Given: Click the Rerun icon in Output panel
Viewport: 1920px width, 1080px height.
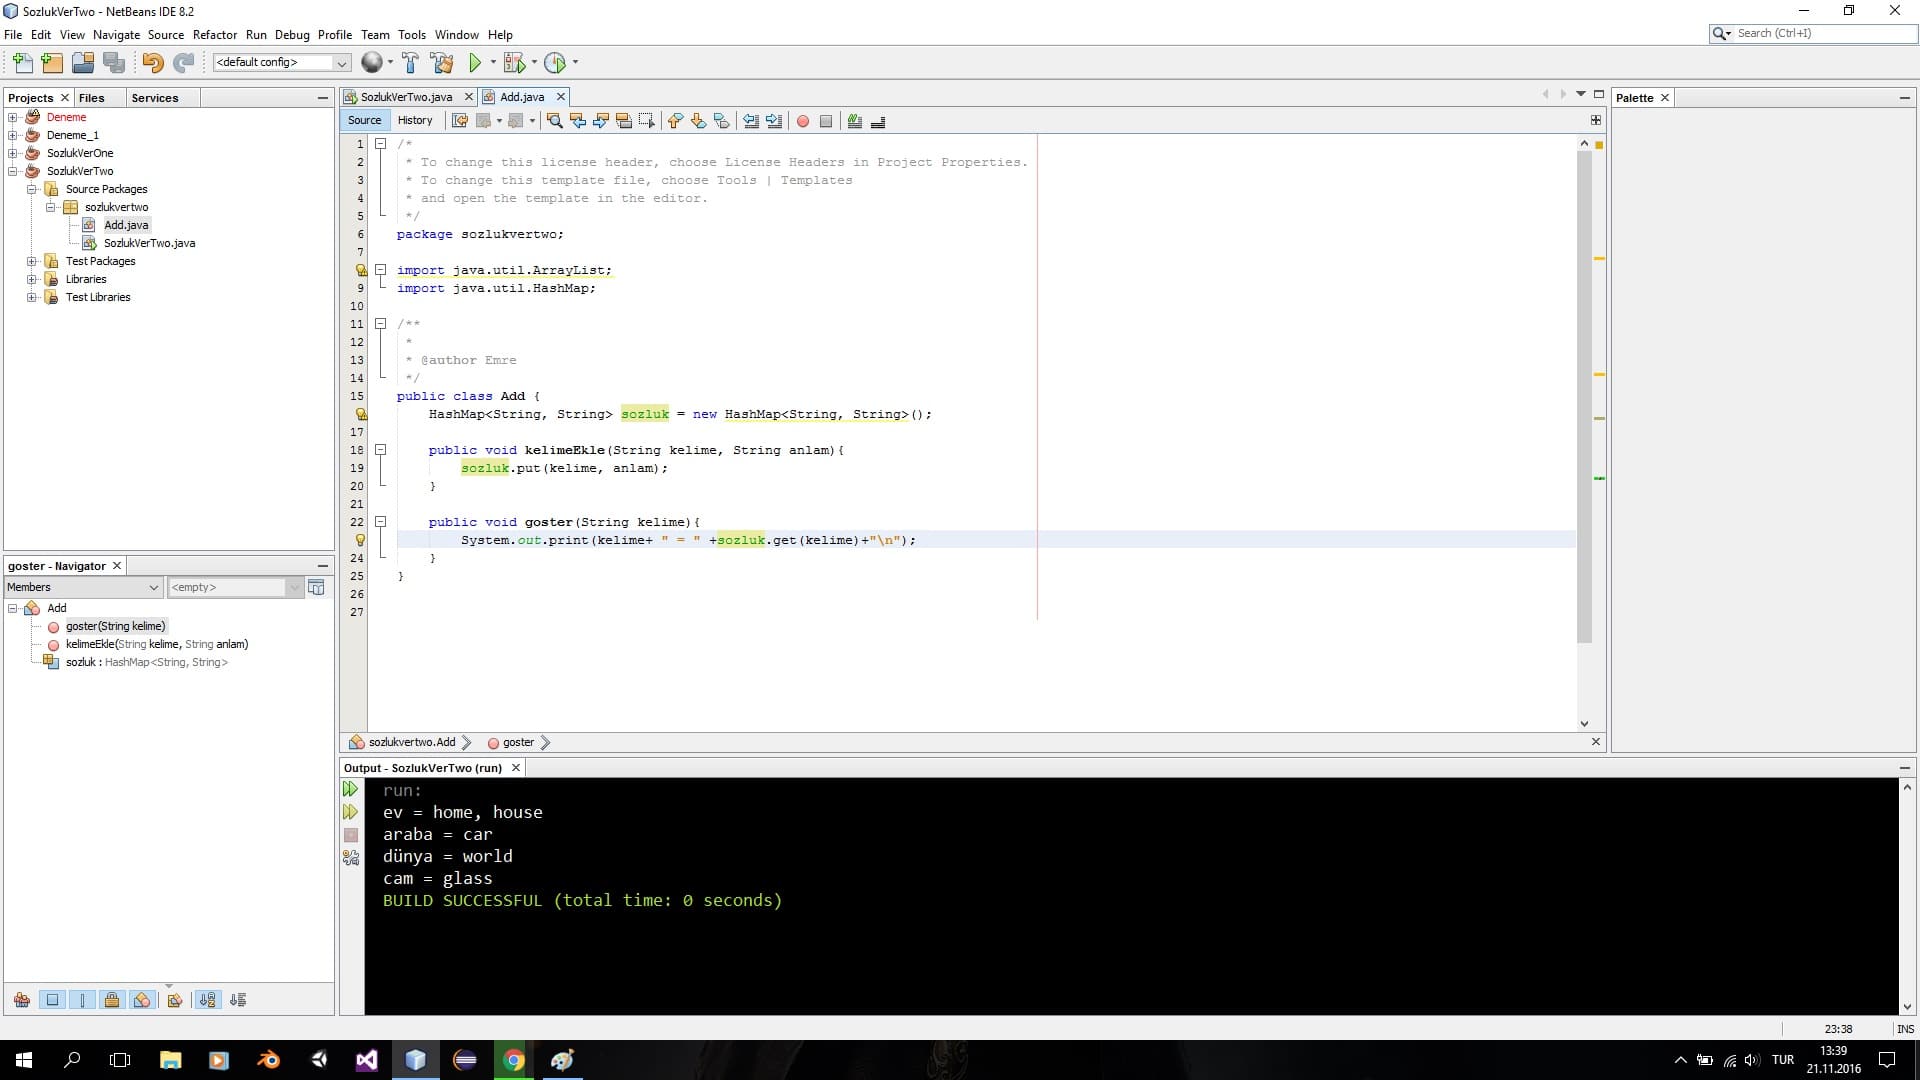Looking at the screenshot, I should point(350,789).
